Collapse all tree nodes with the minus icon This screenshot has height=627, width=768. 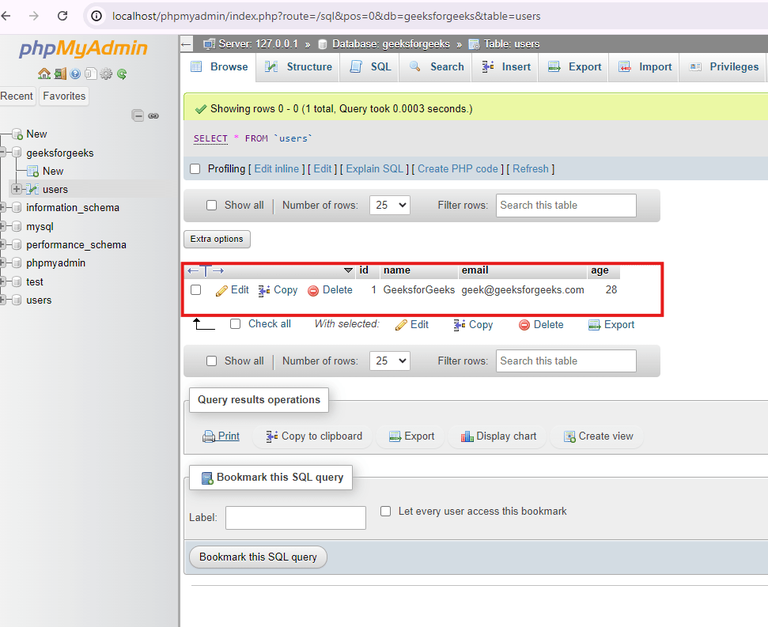[x=138, y=116]
